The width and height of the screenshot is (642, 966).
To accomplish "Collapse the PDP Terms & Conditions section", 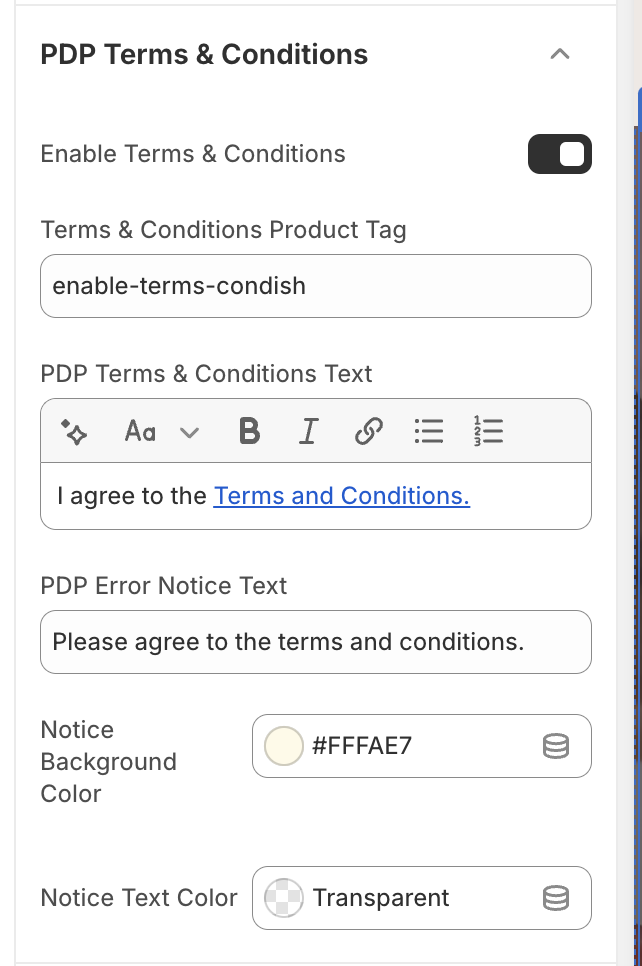I will (560, 54).
